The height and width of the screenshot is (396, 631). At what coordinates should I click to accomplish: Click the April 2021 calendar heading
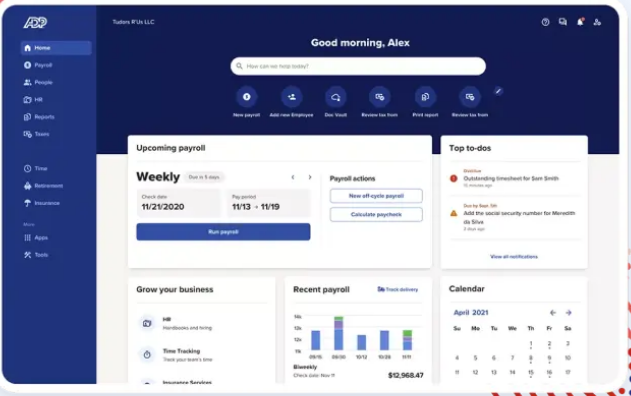tap(471, 313)
